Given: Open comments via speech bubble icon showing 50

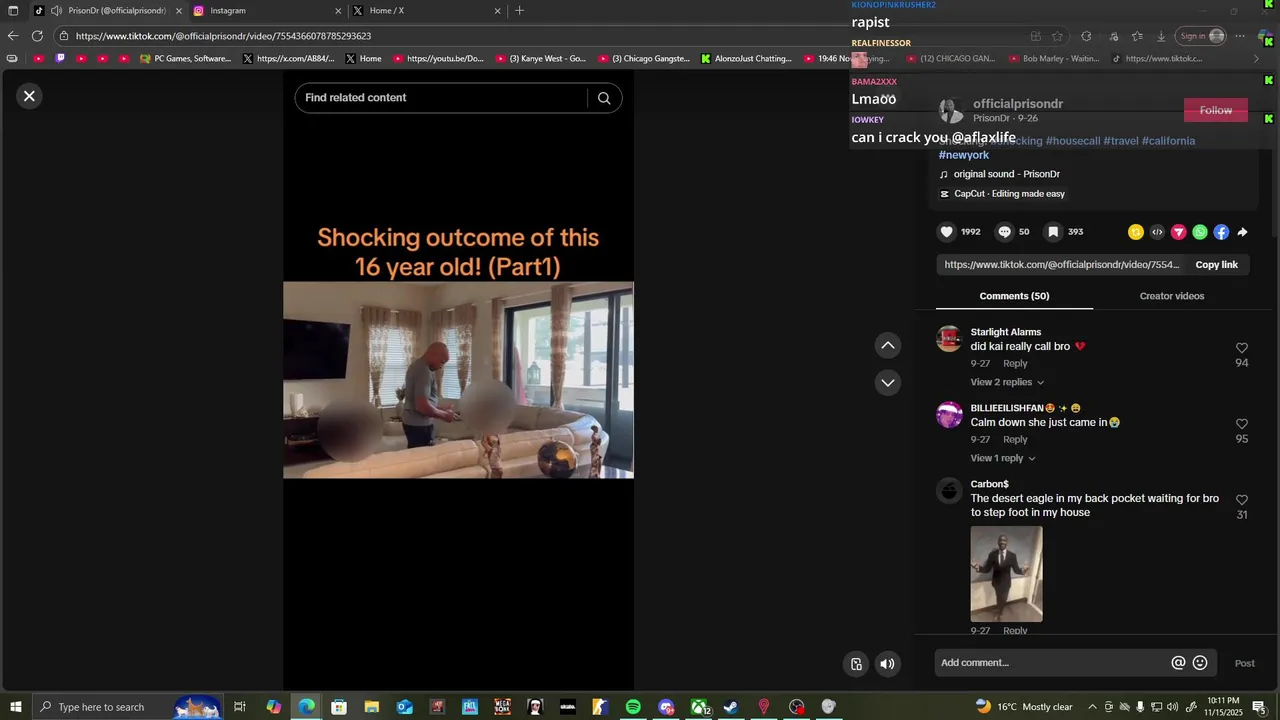Looking at the screenshot, I should click(1005, 232).
